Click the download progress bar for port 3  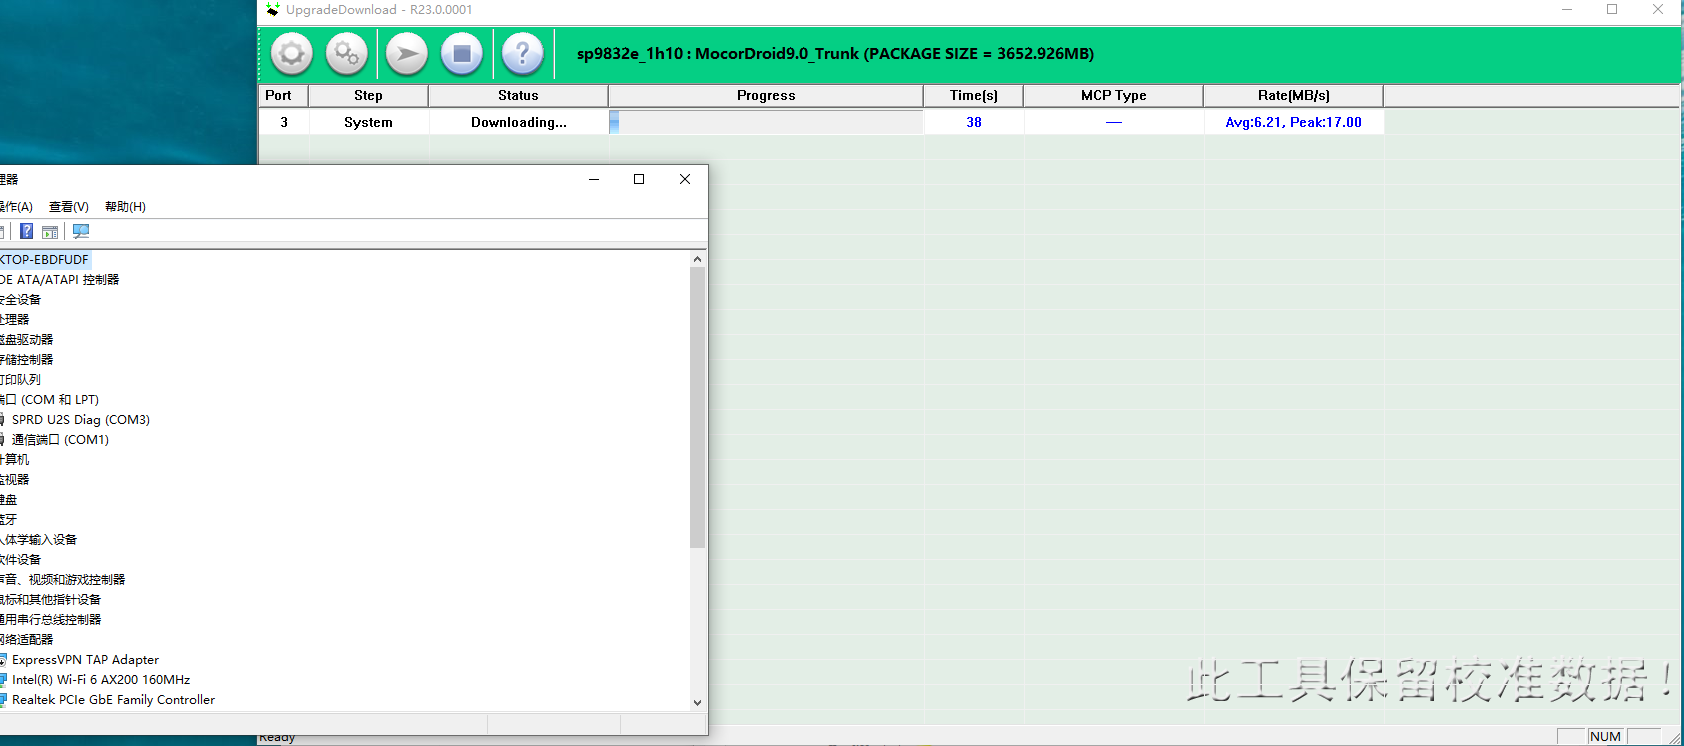pyautogui.click(x=766, y=122)
